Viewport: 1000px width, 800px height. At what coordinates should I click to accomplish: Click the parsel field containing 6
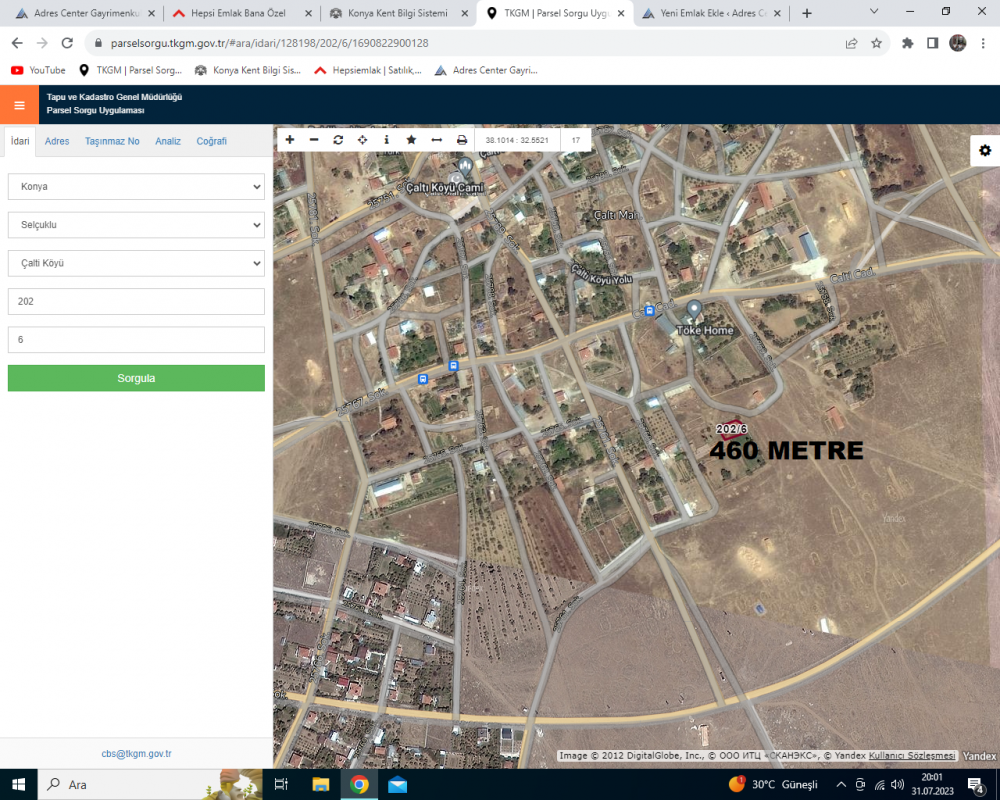(x=136, y=339)
